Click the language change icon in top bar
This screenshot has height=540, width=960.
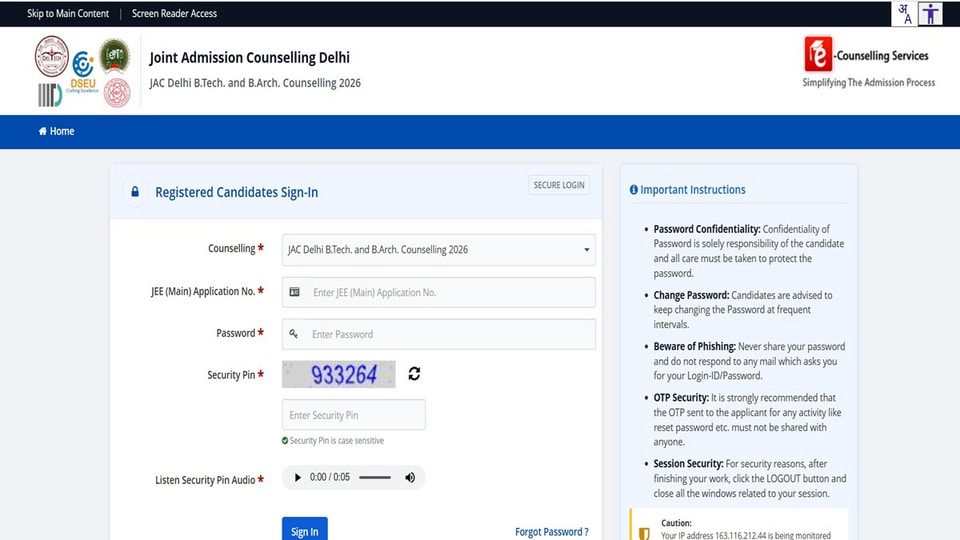(904, 13)
